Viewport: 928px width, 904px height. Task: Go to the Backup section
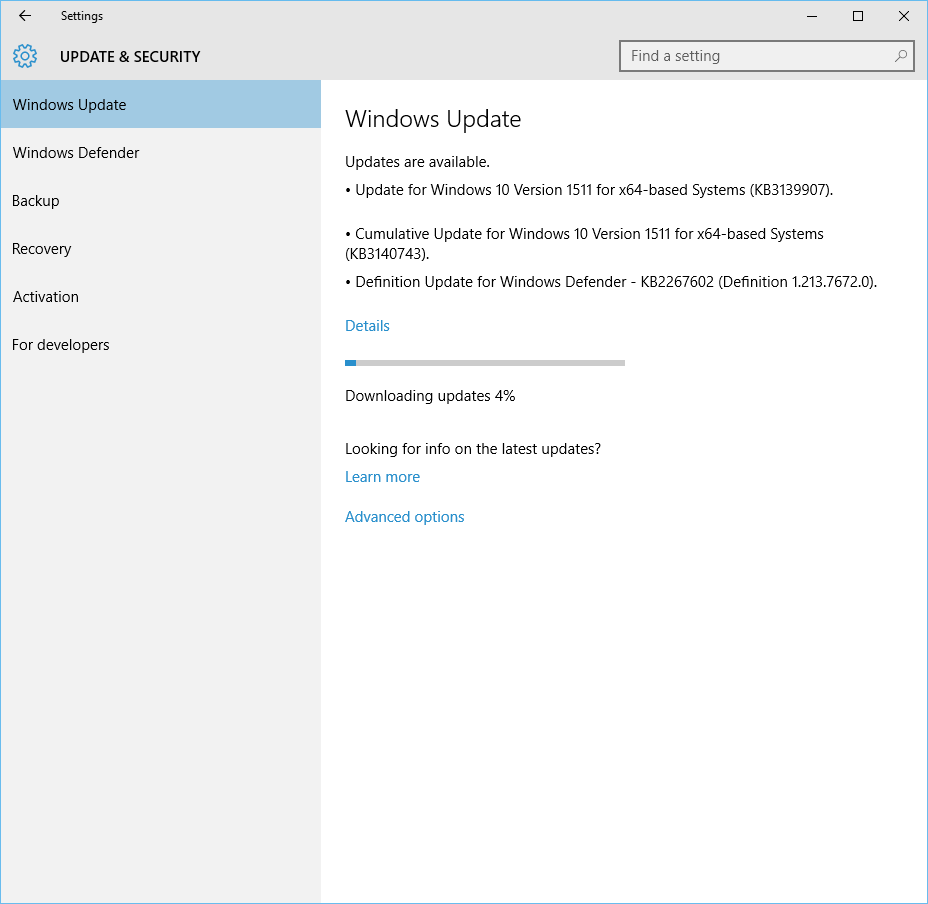coord(36,201)
